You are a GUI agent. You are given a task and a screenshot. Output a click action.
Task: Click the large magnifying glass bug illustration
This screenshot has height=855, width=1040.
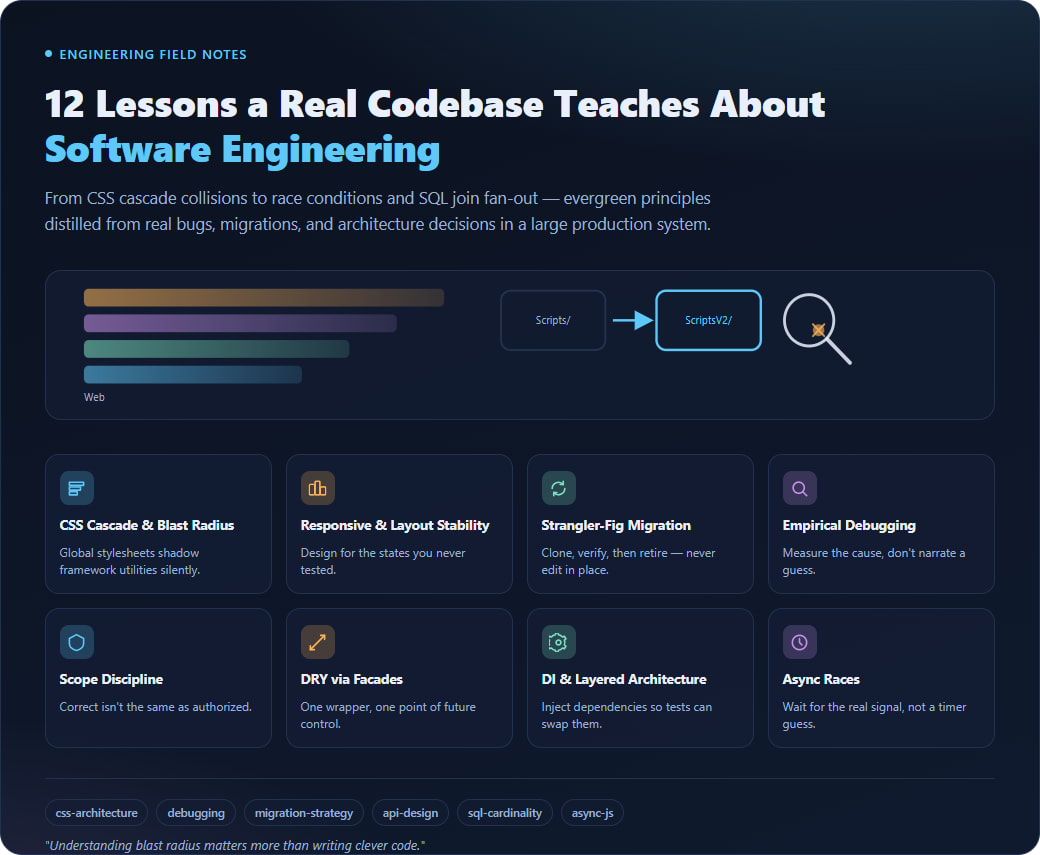tap(817, 329)
